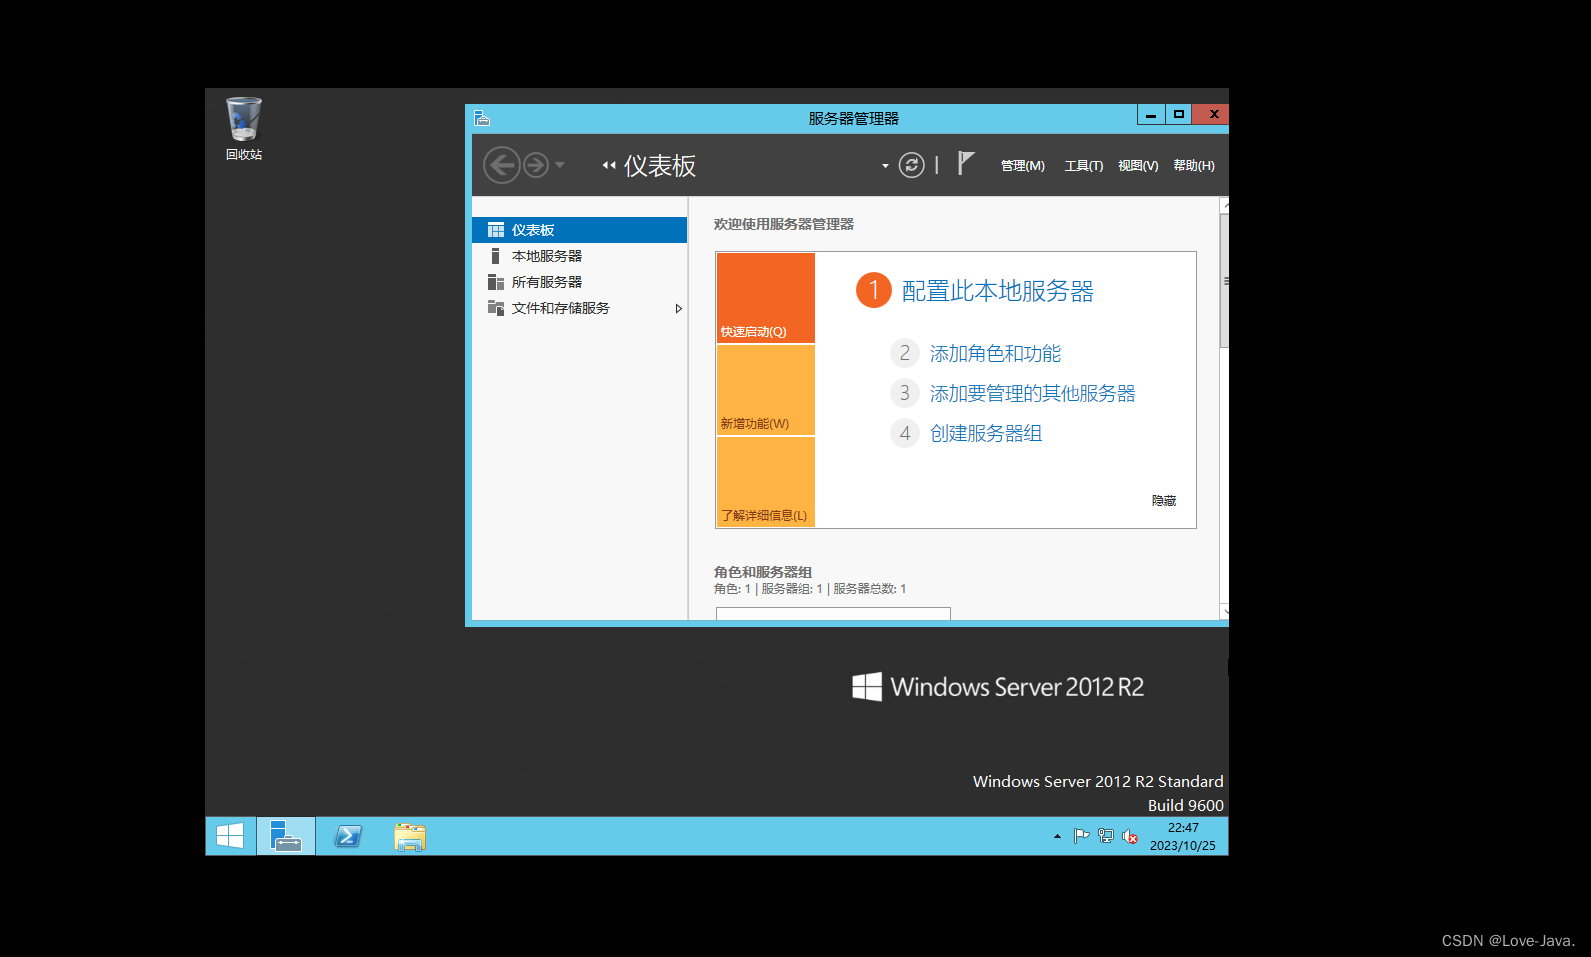Image resolution: width=1591 pixels, height=957 pixels.
Task: Click the Windows Start button
Action: [230, 836]
